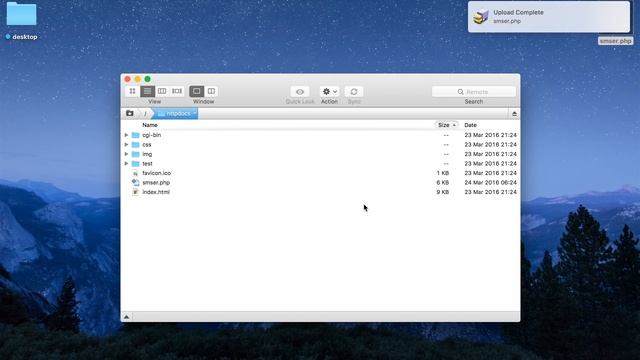Click the cgi-bin name text
Viewport: 640px width, 360px height.
151,135
